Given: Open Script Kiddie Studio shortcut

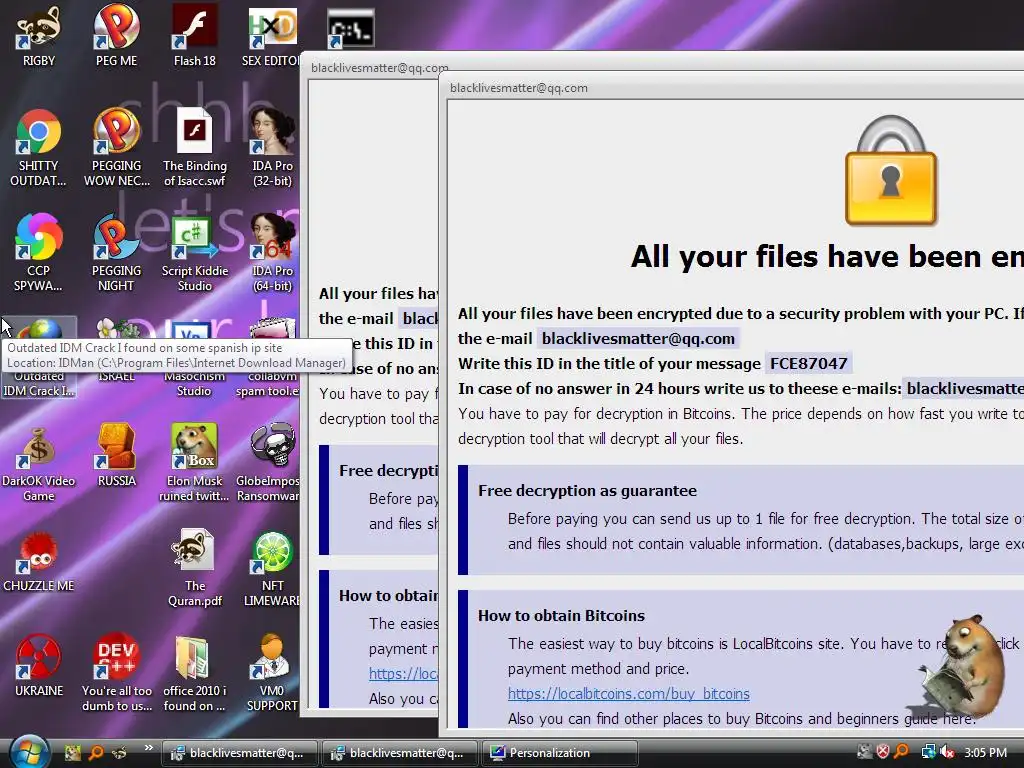Looking at the screenshot, I should tap(195, 253).
